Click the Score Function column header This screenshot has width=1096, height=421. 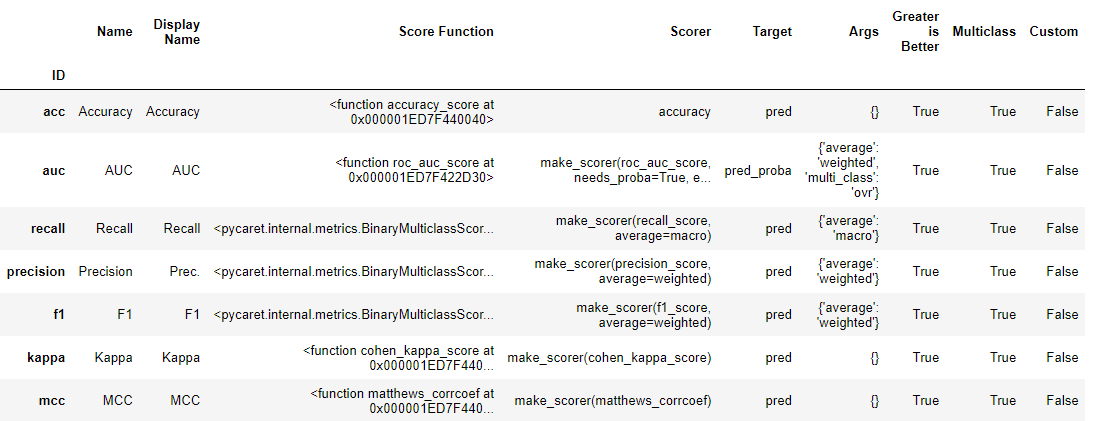446,31
